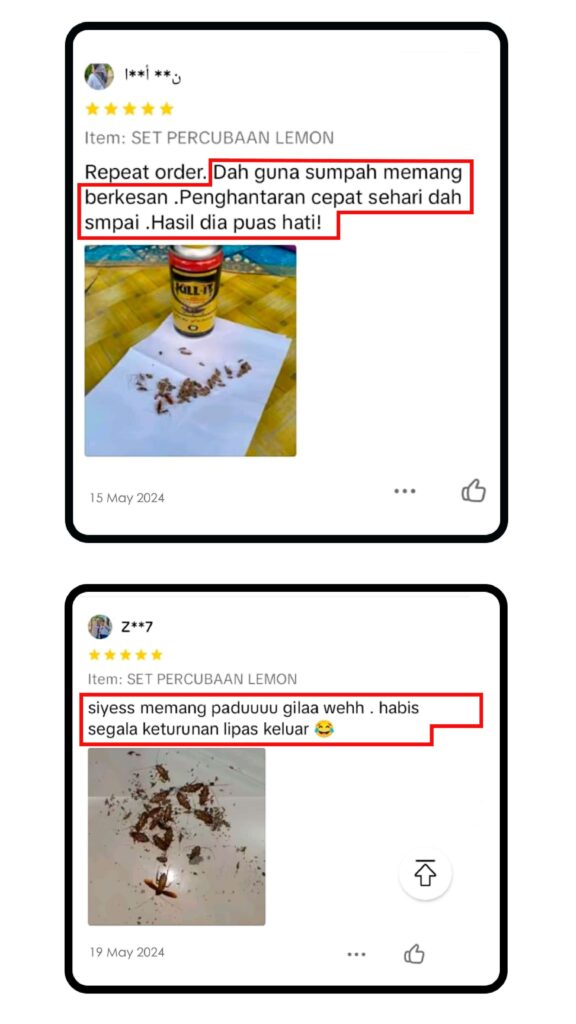Click the first review's five-star rating
Screen dimensions: 576x1024
(129, 109)
